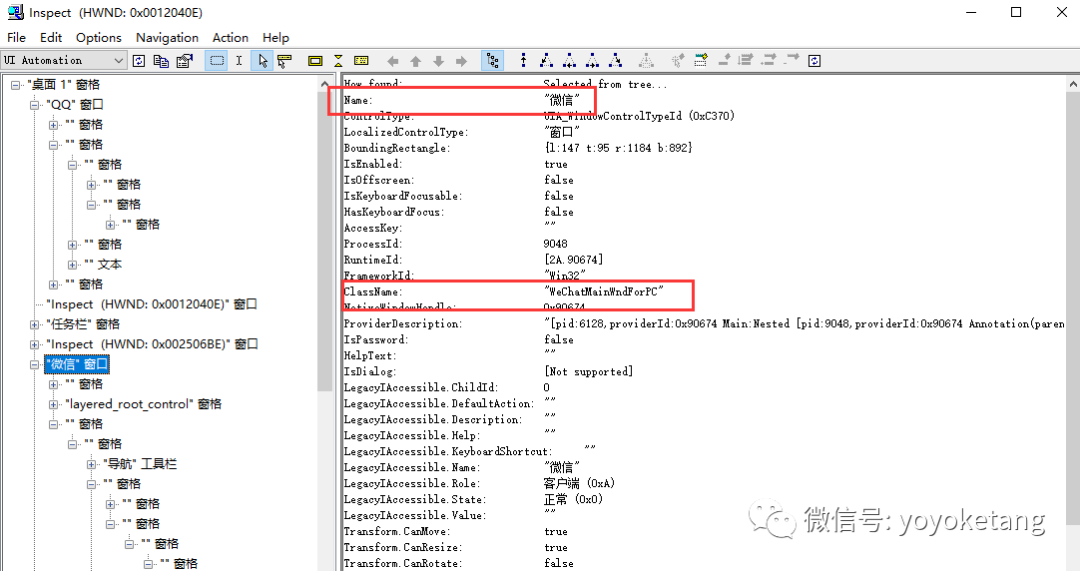Click the navigate to last child icon

[x=616, y=61]
